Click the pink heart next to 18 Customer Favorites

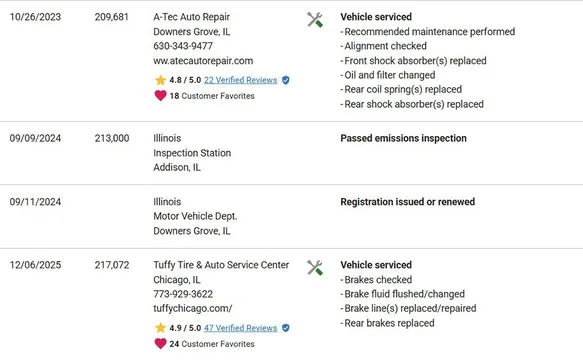click(x=160, y=96)
